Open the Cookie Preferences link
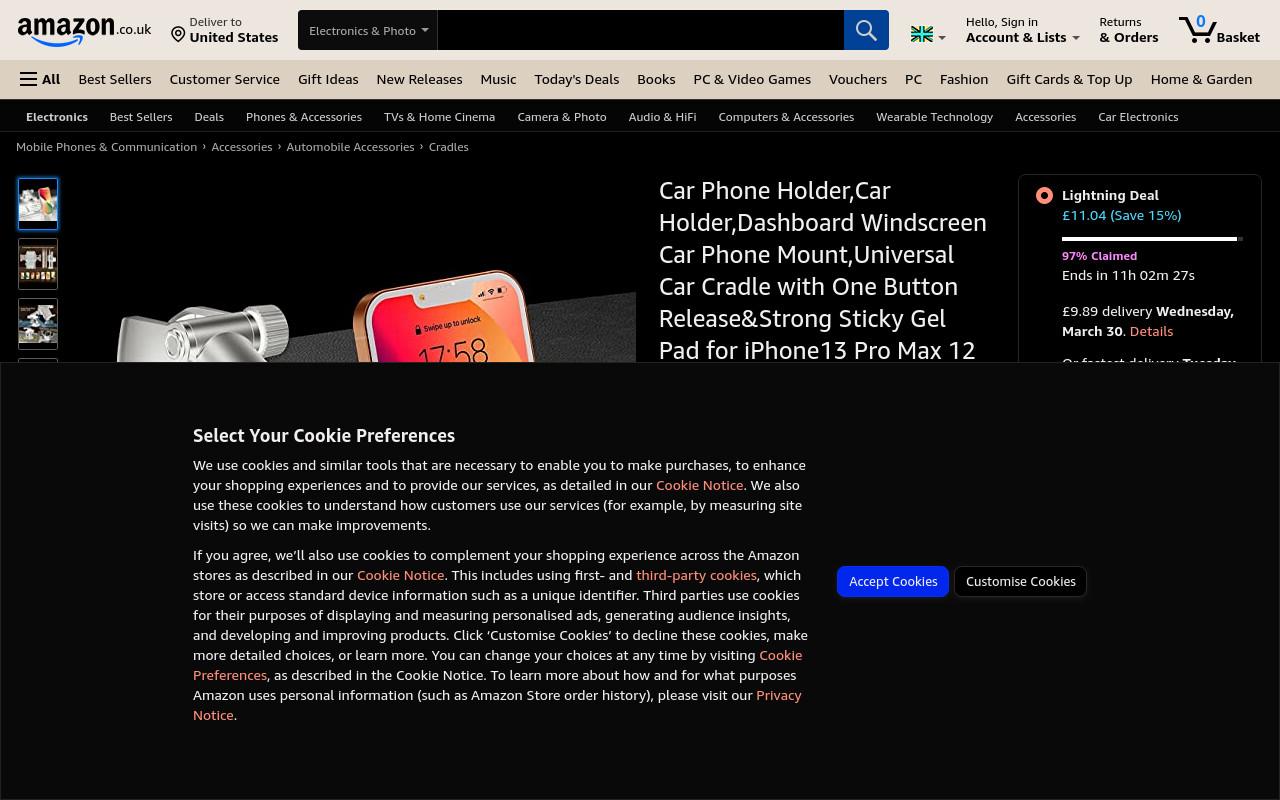The image size is (1280, 800). pyautogui.click(x=497, y=665)
